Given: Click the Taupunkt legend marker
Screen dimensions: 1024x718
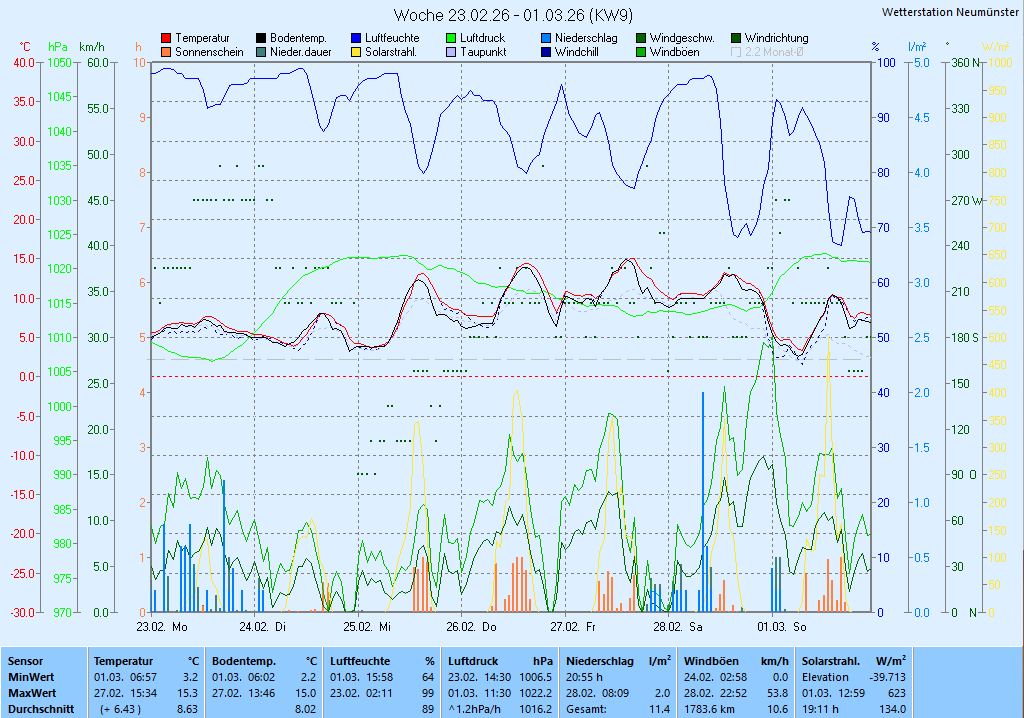Looking at the screenshot, I should [x=451, y=52].
